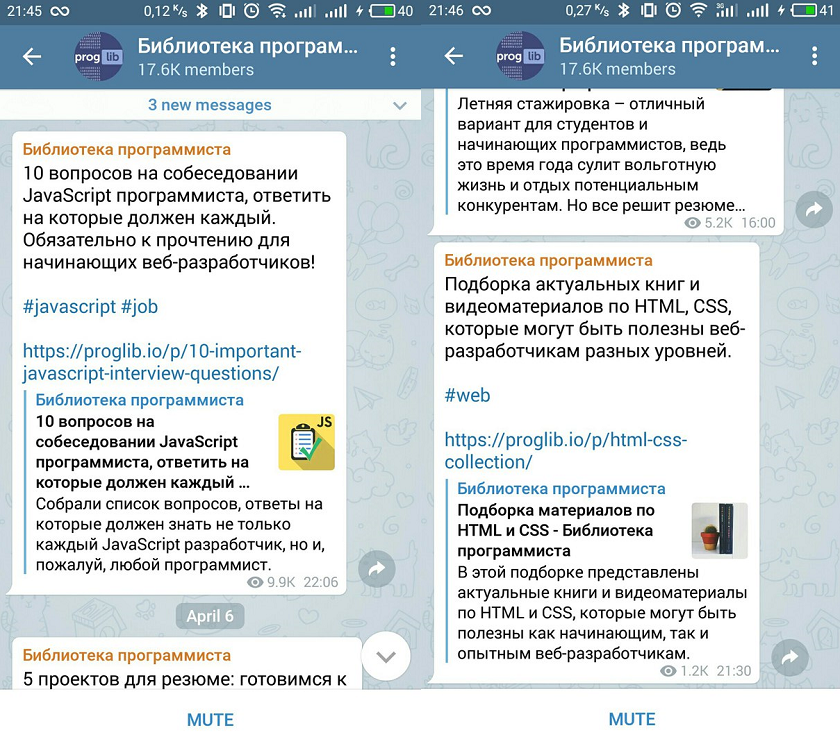Mute the channel in right screenshot
This screenshot has width=840, height=746.
632,719
